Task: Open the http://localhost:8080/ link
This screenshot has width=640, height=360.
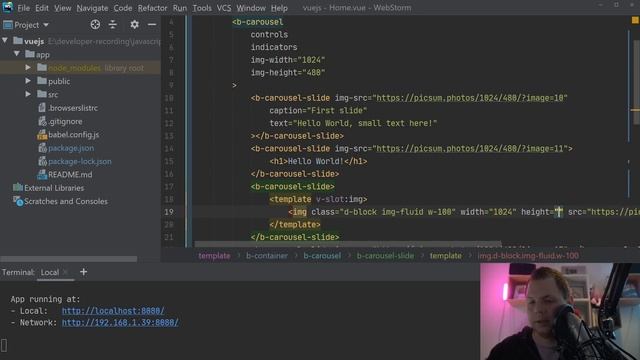Action: 113,311
